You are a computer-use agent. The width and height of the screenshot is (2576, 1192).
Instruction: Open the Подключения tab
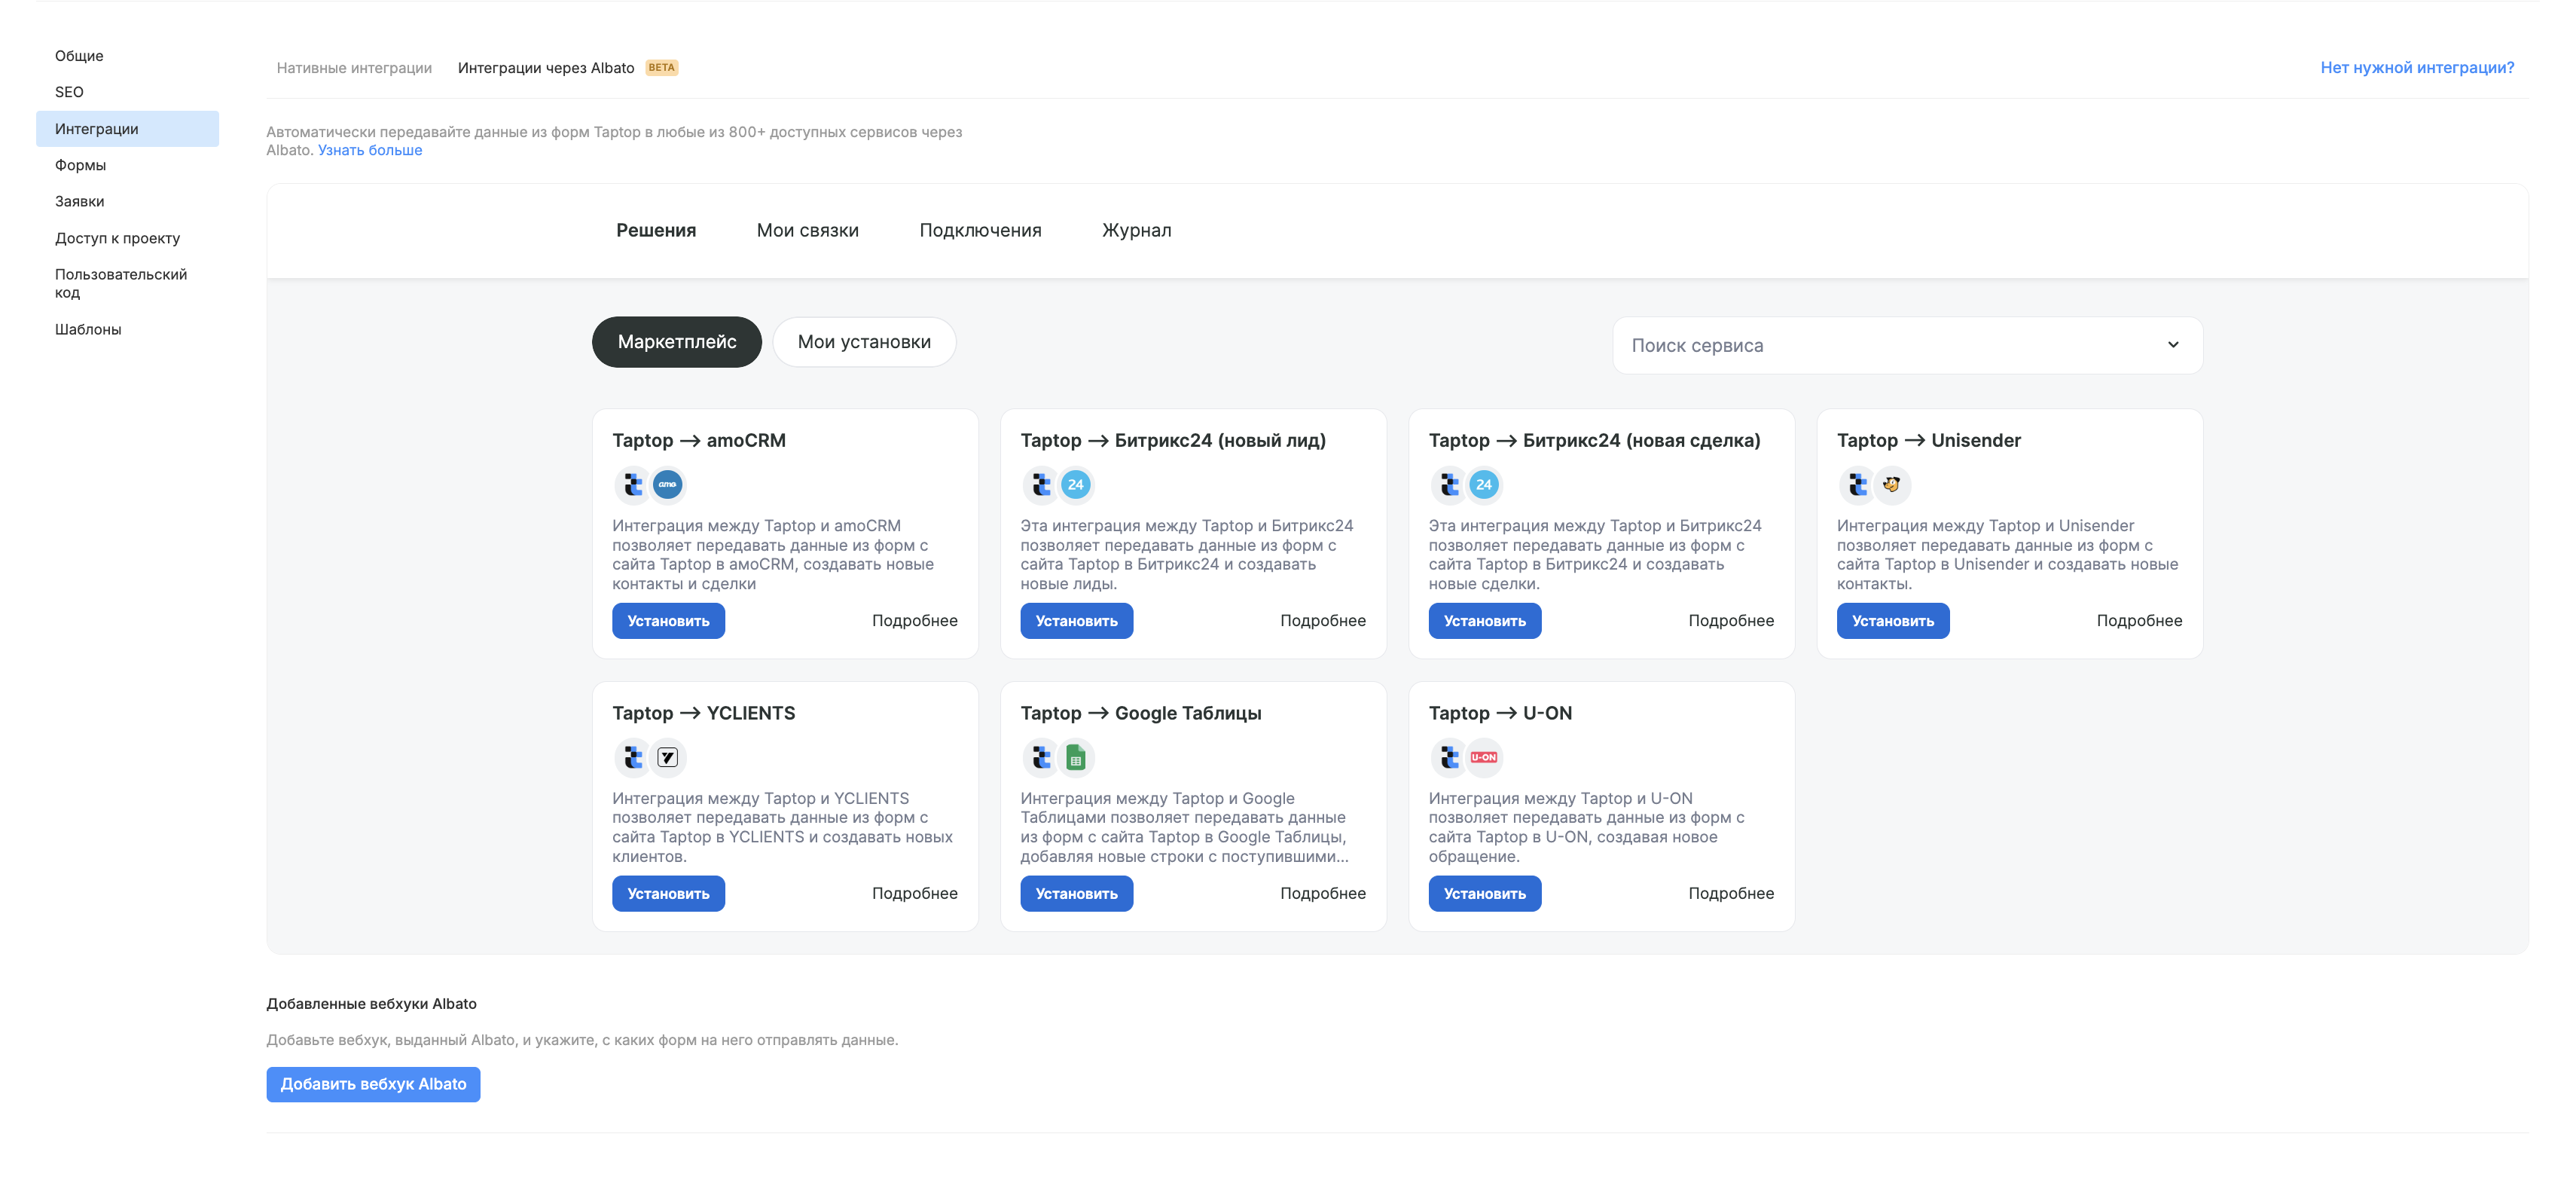(x=980, y=231)
